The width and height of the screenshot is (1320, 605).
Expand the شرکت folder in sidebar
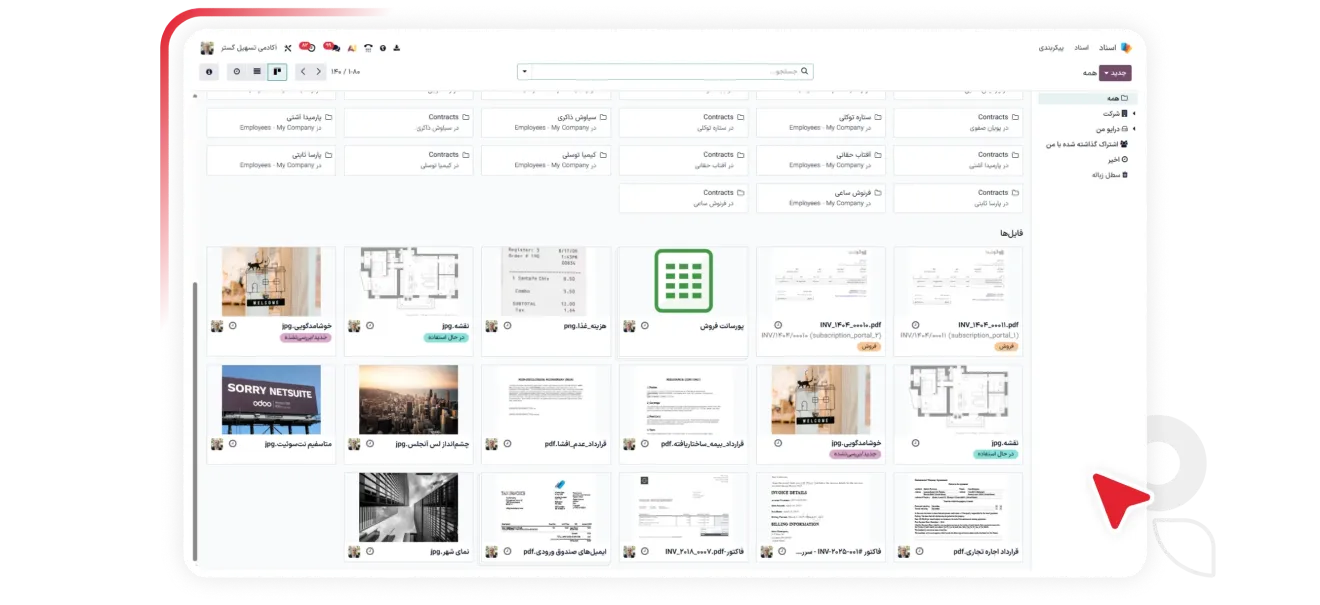point(1134,114)
